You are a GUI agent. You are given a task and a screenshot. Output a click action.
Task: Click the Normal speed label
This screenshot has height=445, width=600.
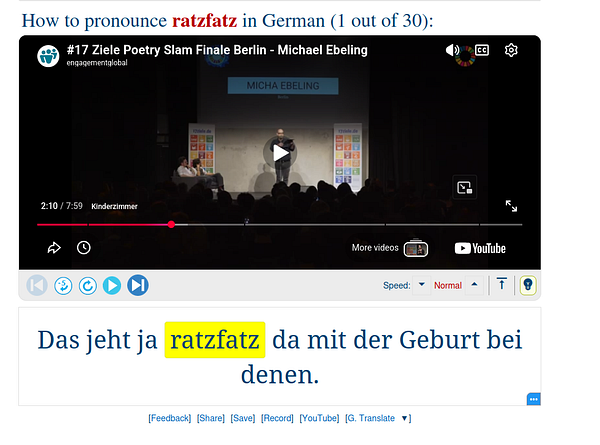click(448, 285)
